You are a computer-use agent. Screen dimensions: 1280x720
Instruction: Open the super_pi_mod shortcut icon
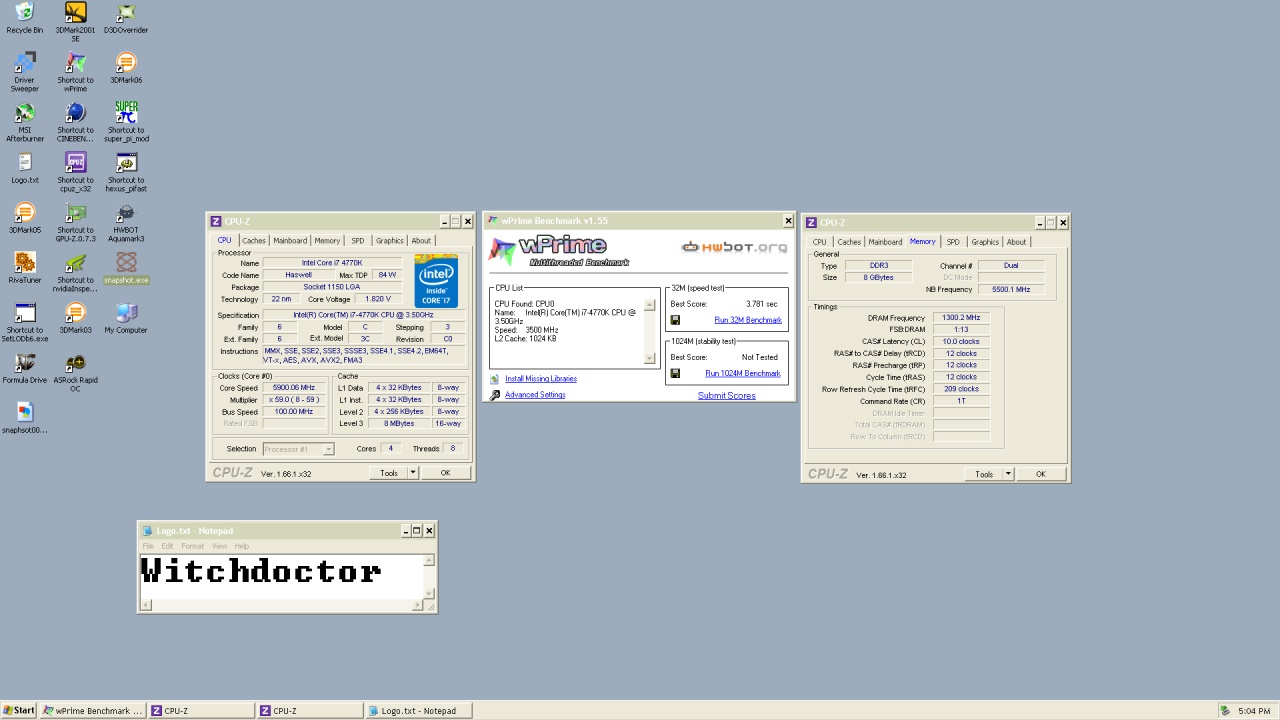coord(126,114)
